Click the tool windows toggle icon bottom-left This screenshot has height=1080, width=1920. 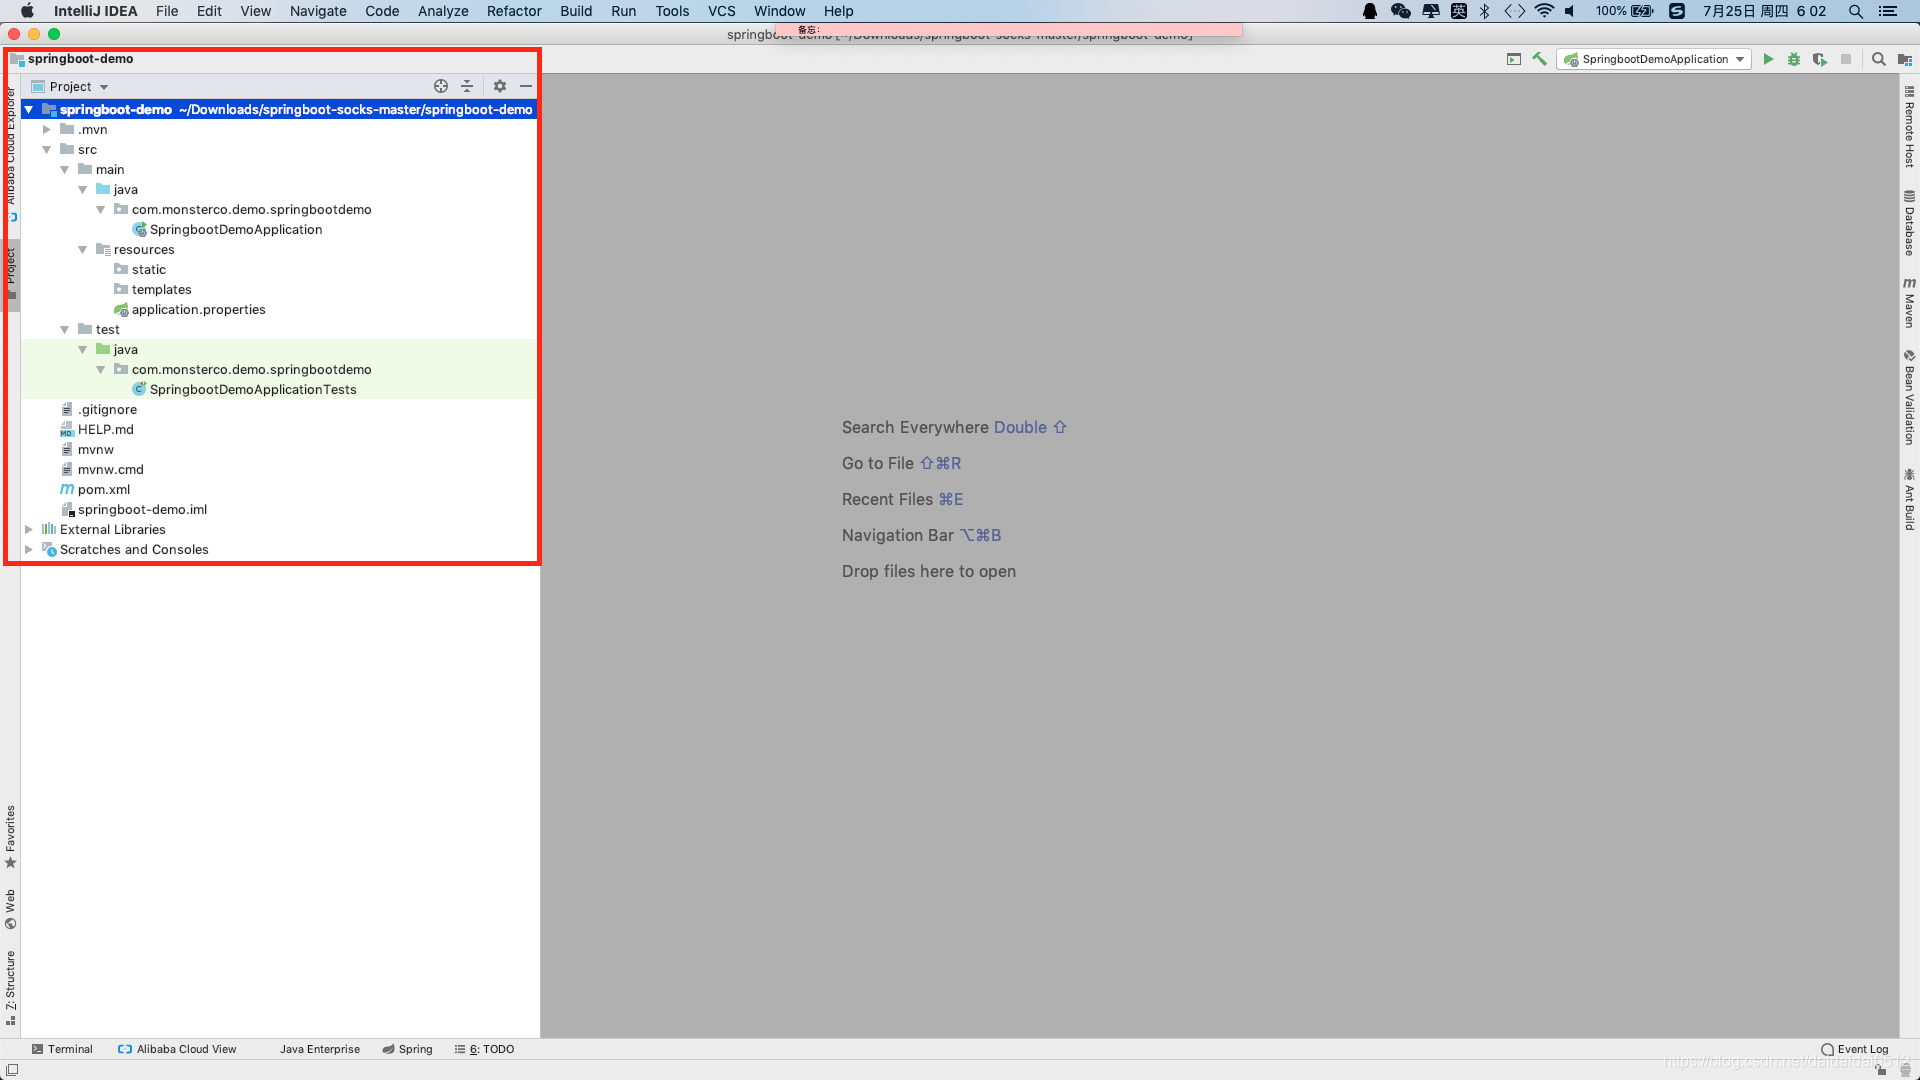pos(12,1070)
